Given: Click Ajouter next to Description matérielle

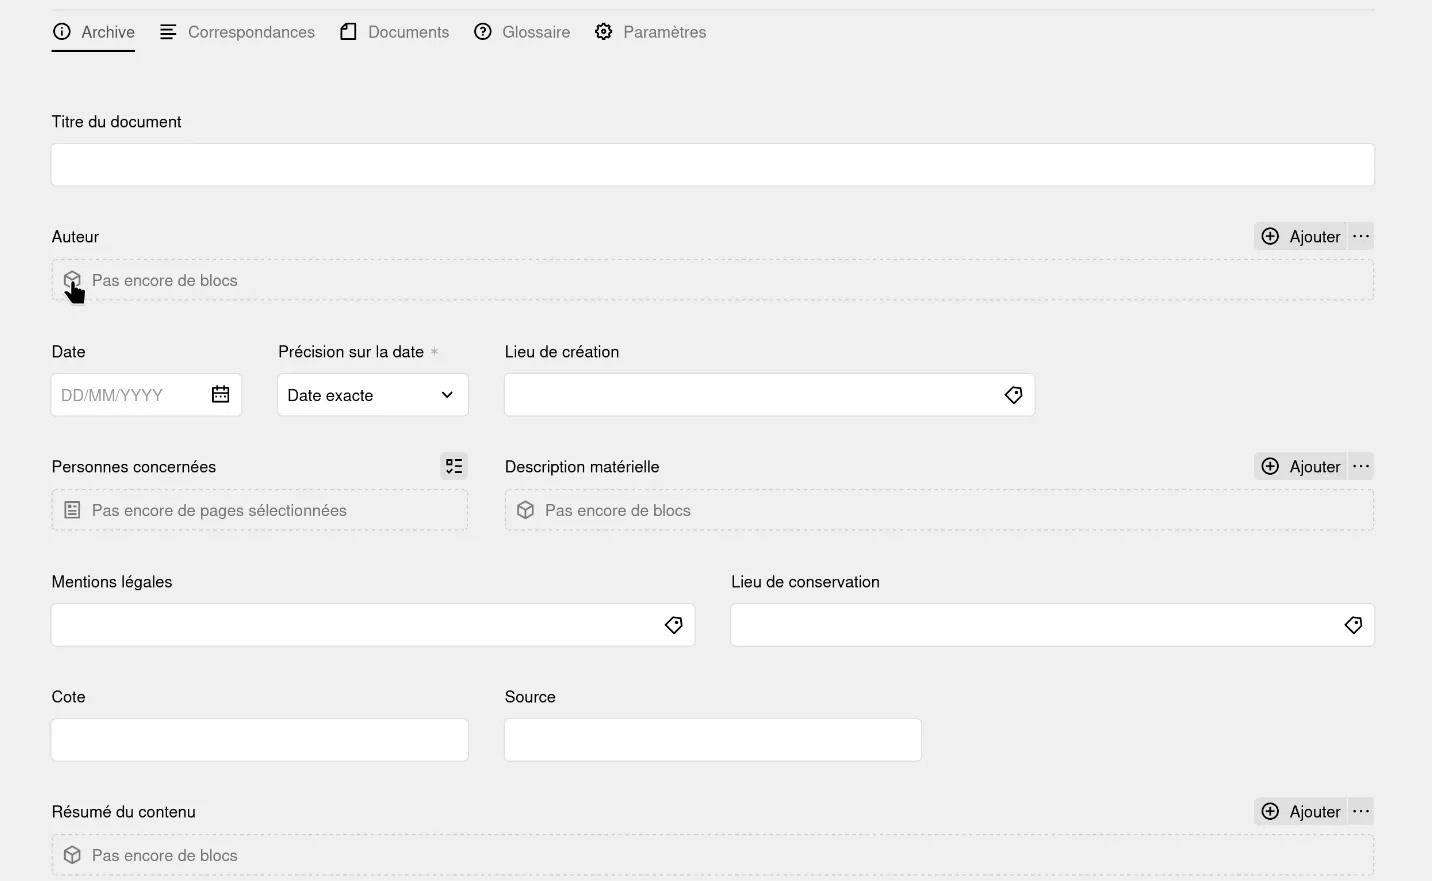Looking at the screenshot, I should point(1302,466).
